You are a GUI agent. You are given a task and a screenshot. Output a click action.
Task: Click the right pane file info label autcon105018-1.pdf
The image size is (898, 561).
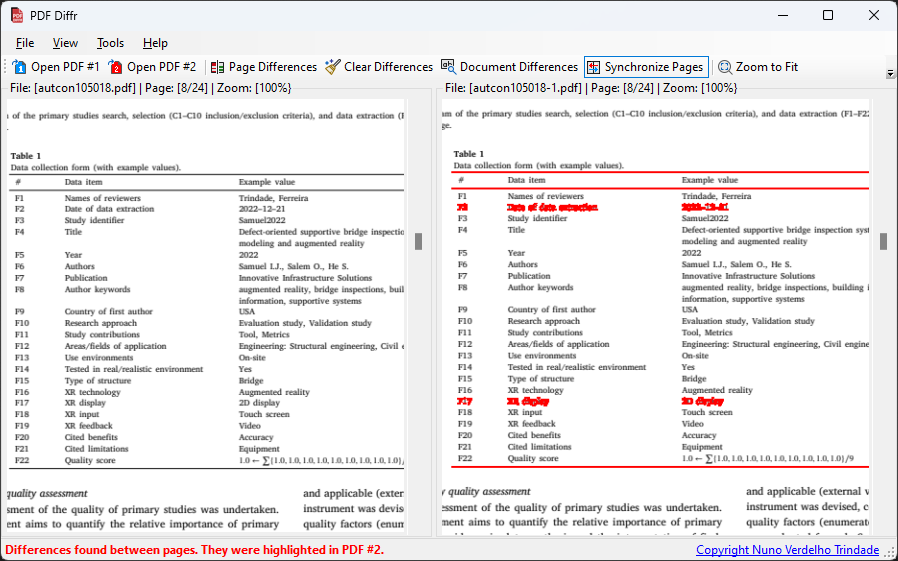tap(591, 88)
